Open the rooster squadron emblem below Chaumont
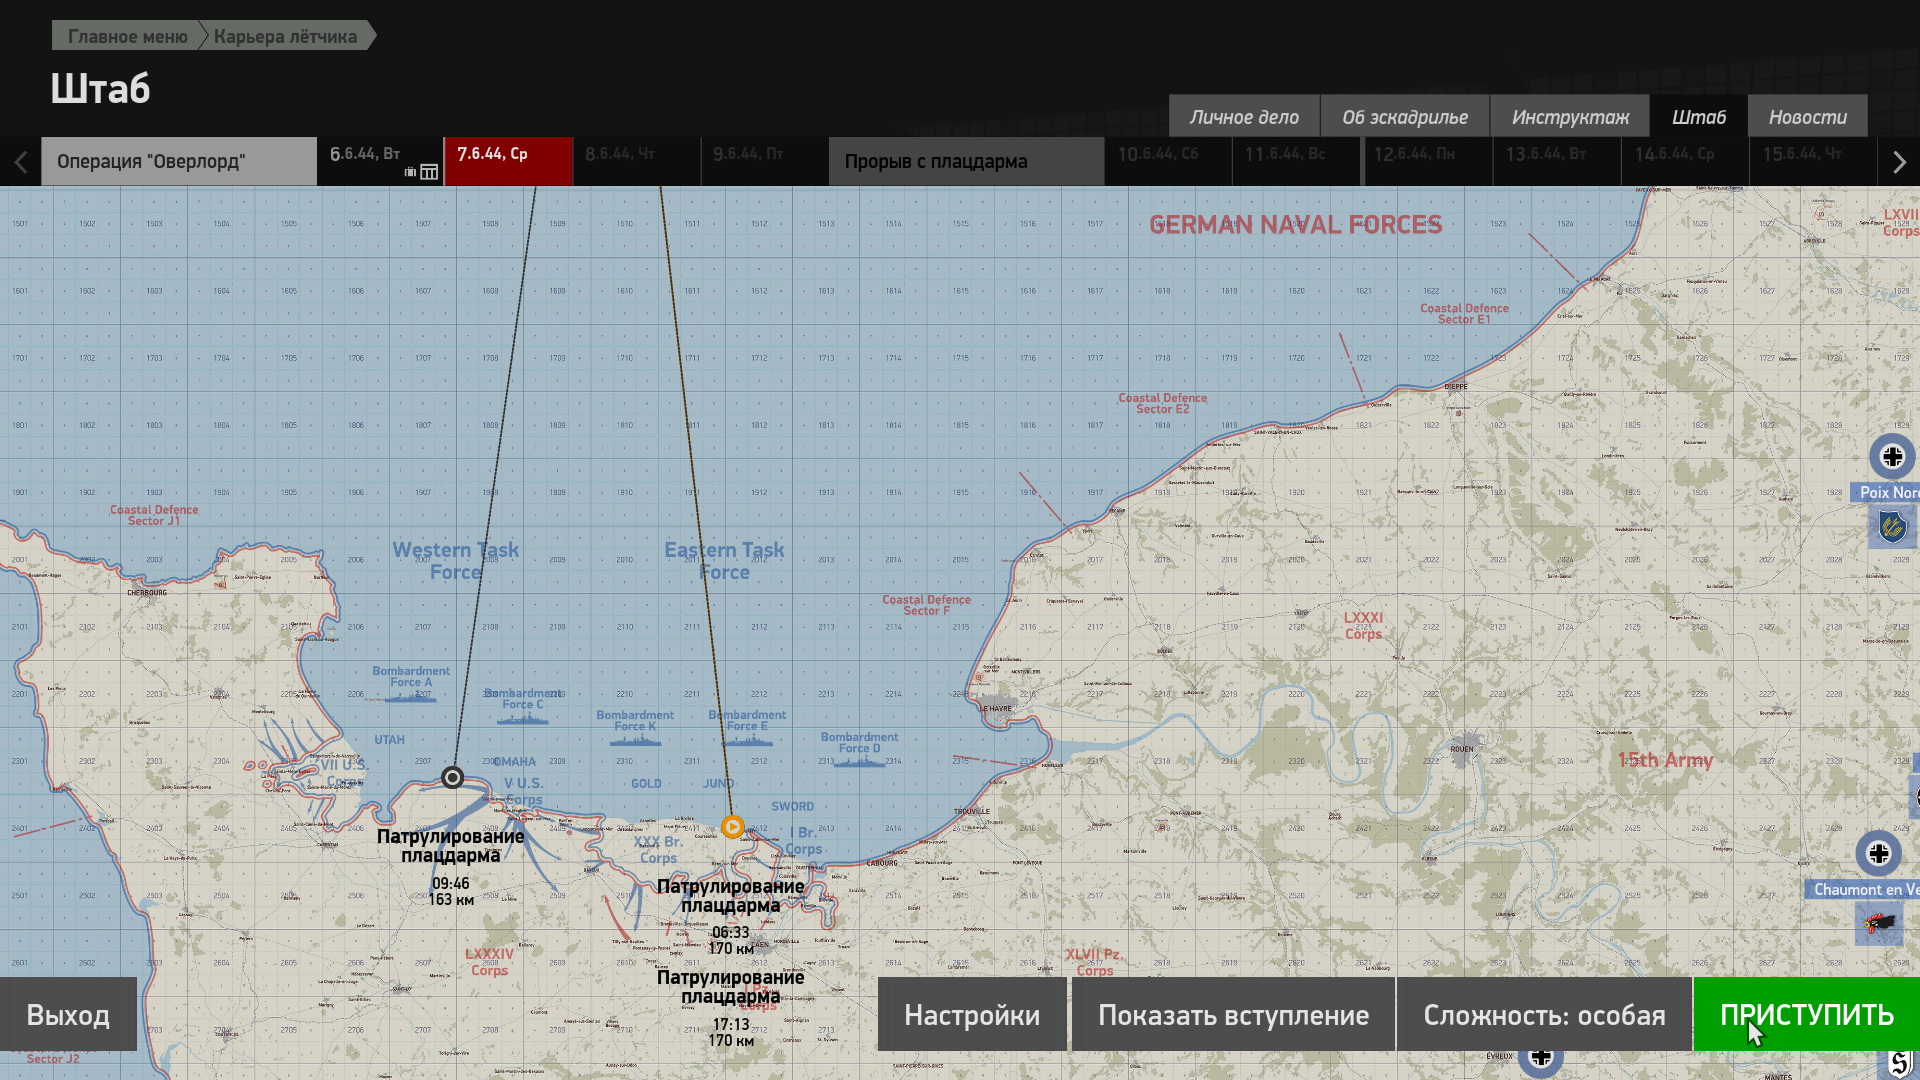This screenshot has width=1920, height=1080. coord(1878,923)
